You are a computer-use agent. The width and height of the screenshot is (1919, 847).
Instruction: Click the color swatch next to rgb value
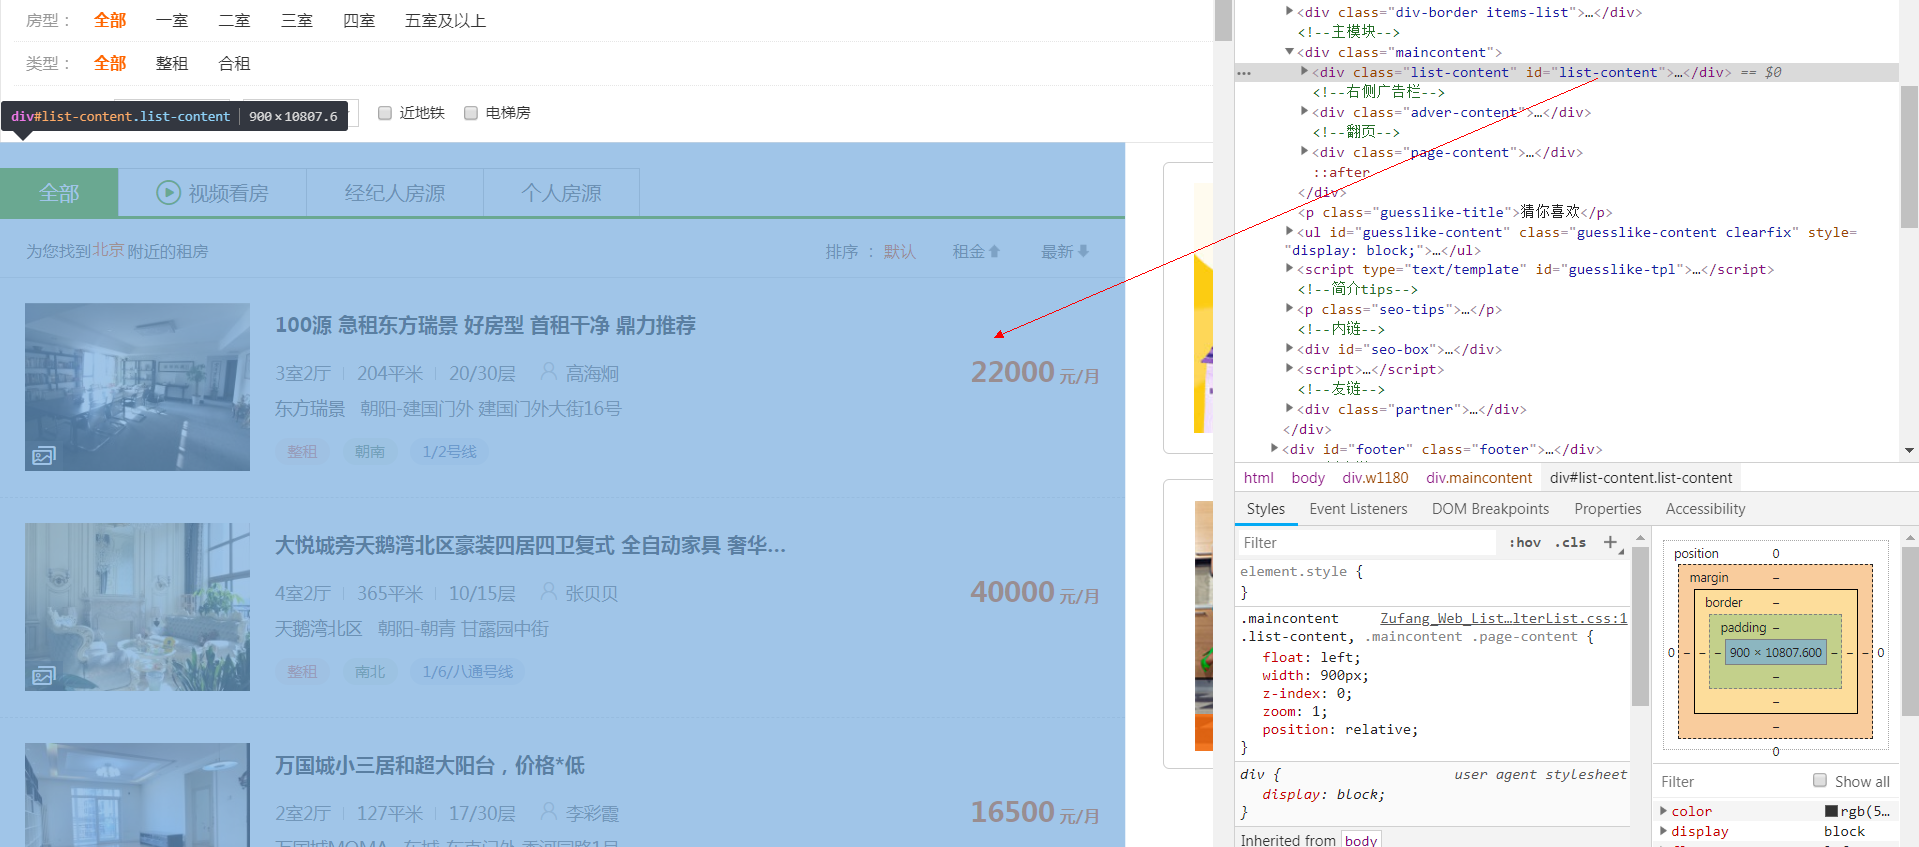[x=1831, y=811]
